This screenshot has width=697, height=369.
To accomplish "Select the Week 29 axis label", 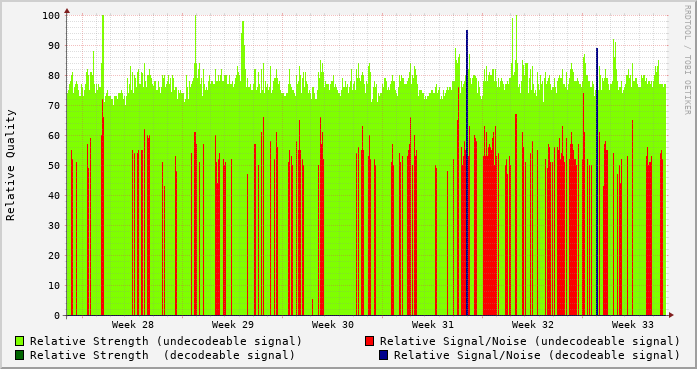I will click(x=232, y=325).
